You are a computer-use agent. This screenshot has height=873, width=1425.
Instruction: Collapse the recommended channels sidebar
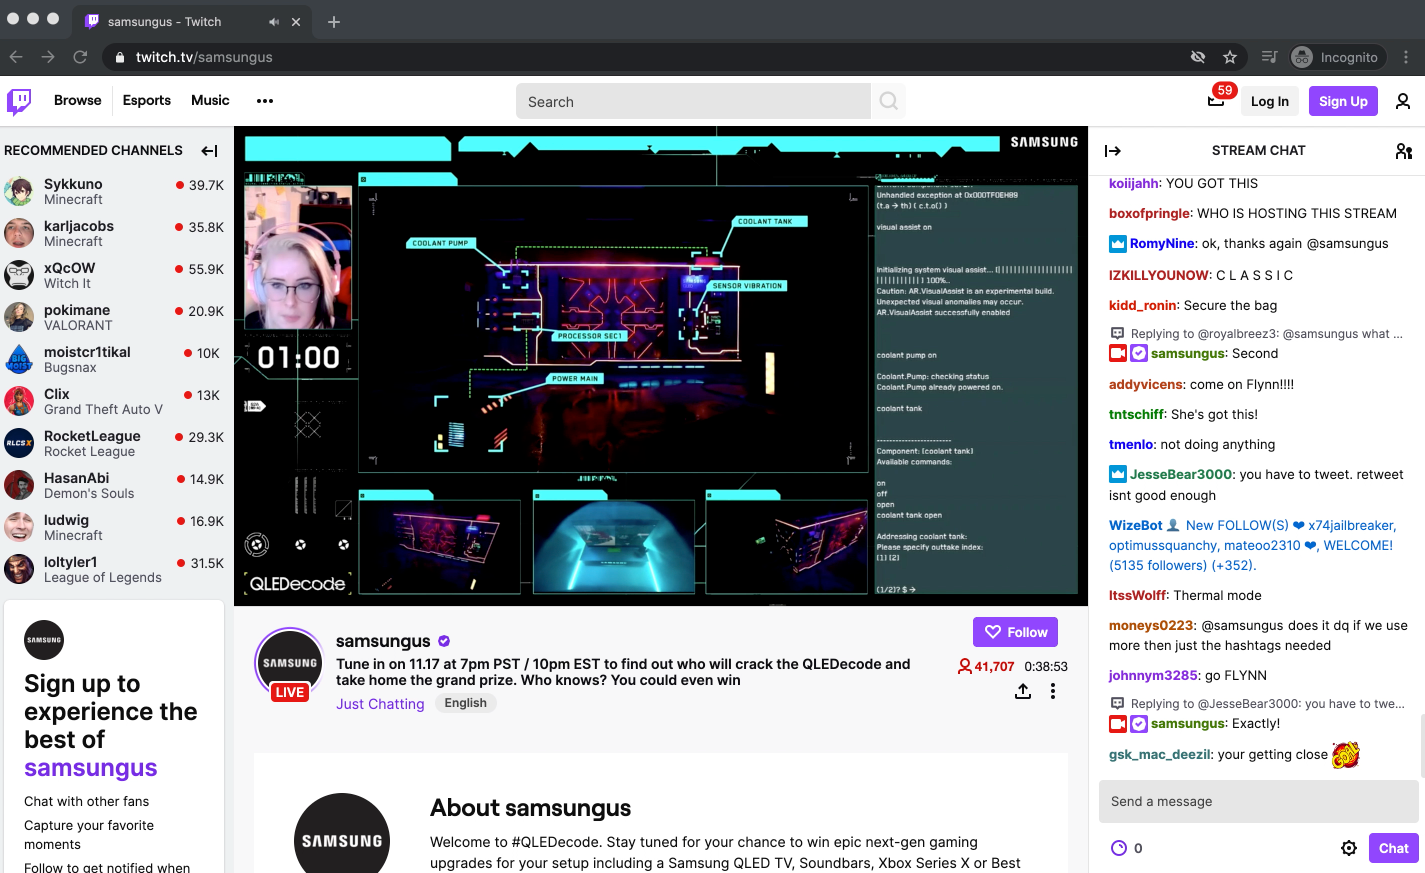(x=209, y=151)
